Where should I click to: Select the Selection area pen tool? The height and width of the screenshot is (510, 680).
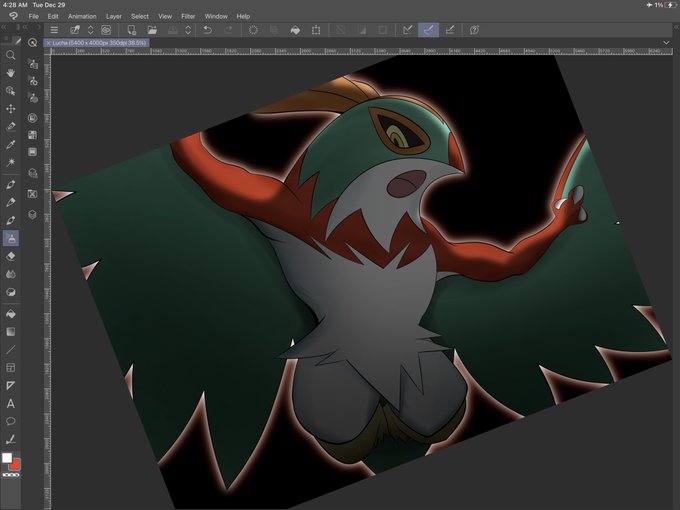coord(10,126)
